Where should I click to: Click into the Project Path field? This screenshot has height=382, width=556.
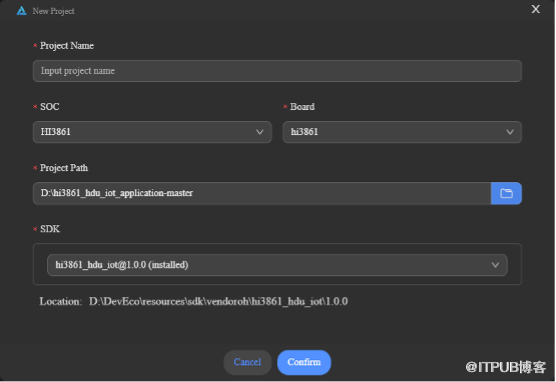tap(262, 193)
